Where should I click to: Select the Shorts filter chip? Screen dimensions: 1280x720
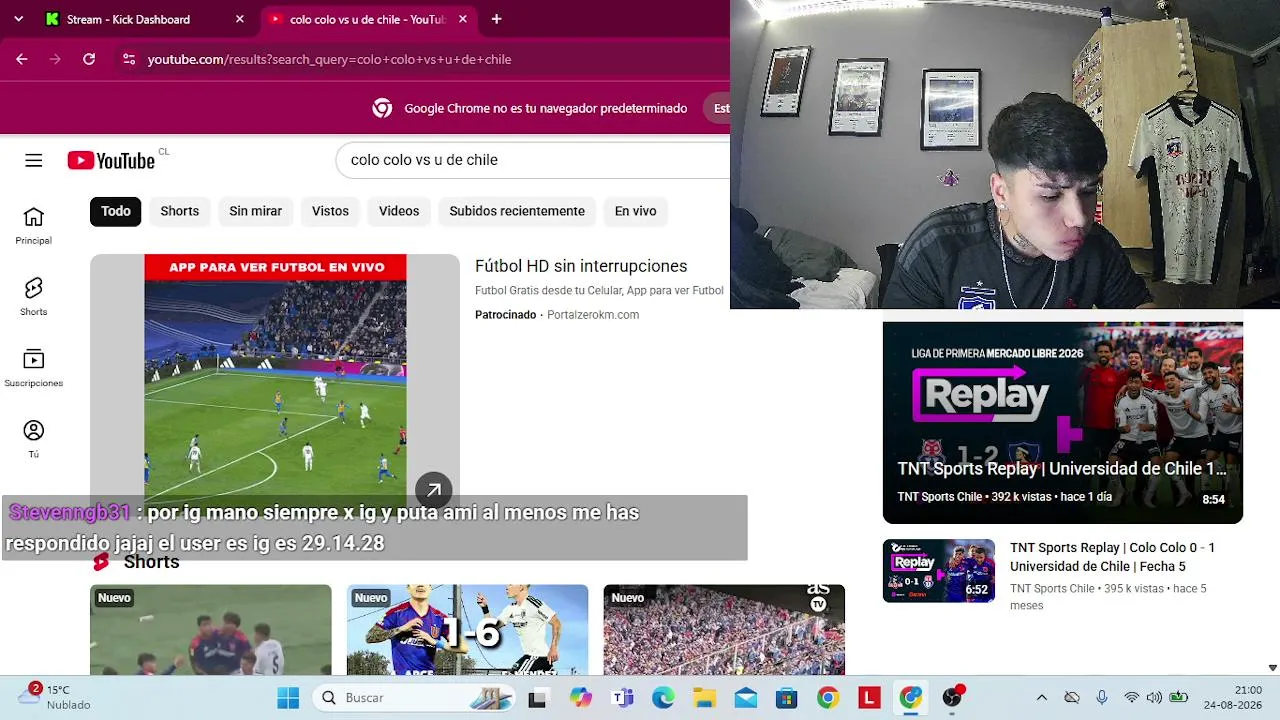[180, 211]
